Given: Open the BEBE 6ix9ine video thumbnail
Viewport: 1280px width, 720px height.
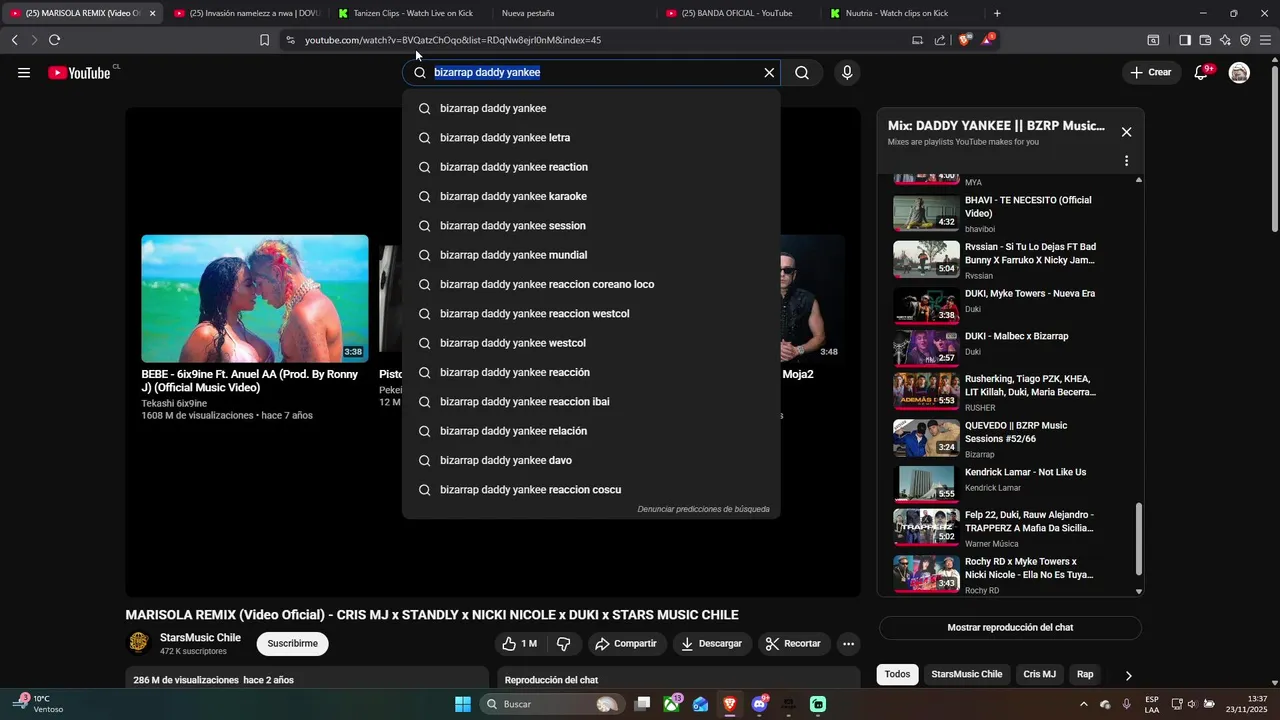Looking at the screenshot, I should [255, 298].
